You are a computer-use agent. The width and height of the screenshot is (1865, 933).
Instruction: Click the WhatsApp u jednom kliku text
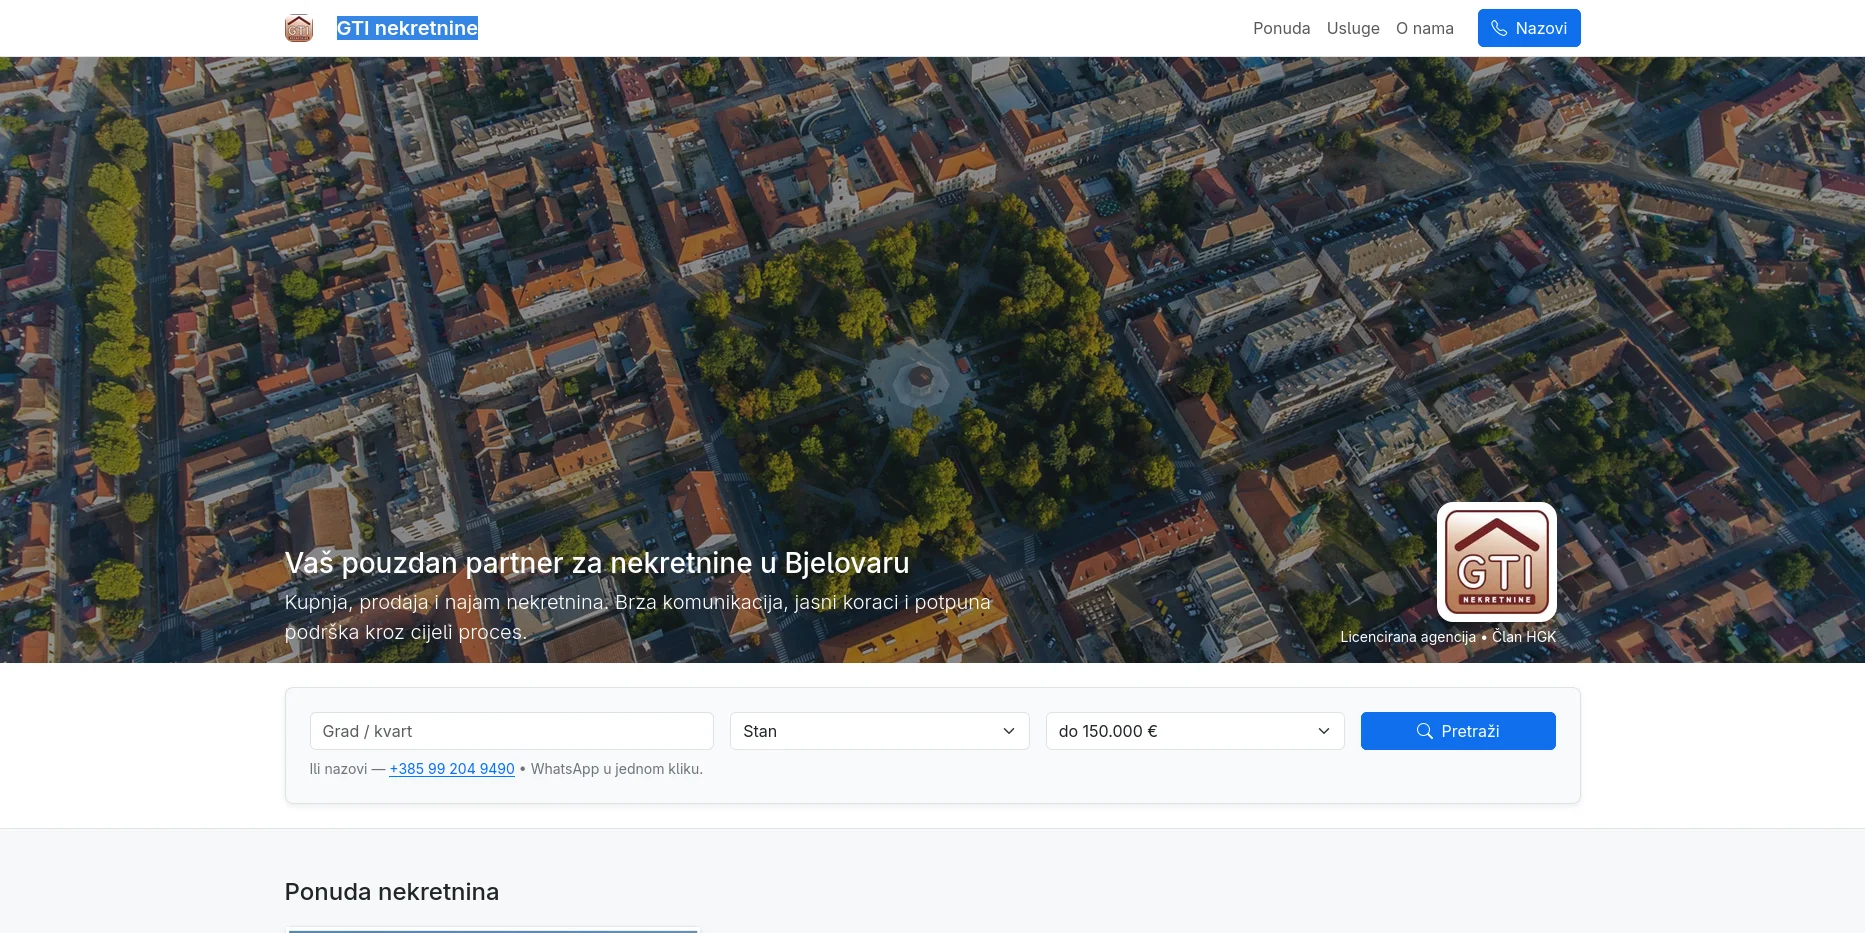pos(616,769)
